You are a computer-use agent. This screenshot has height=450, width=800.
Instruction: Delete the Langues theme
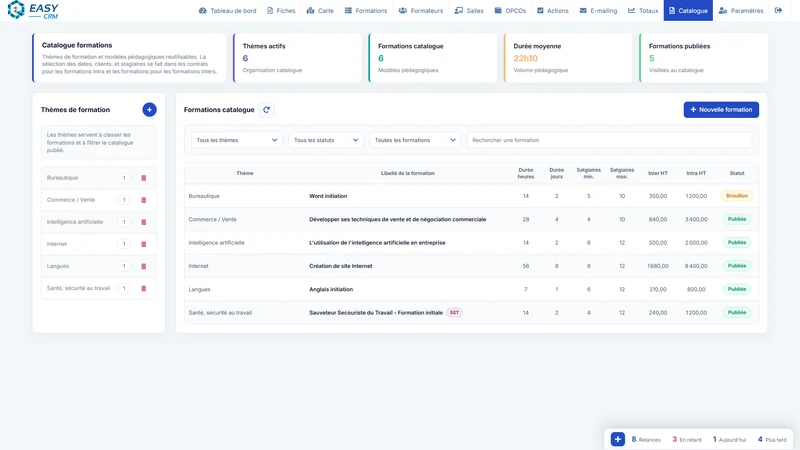point(143,266)
